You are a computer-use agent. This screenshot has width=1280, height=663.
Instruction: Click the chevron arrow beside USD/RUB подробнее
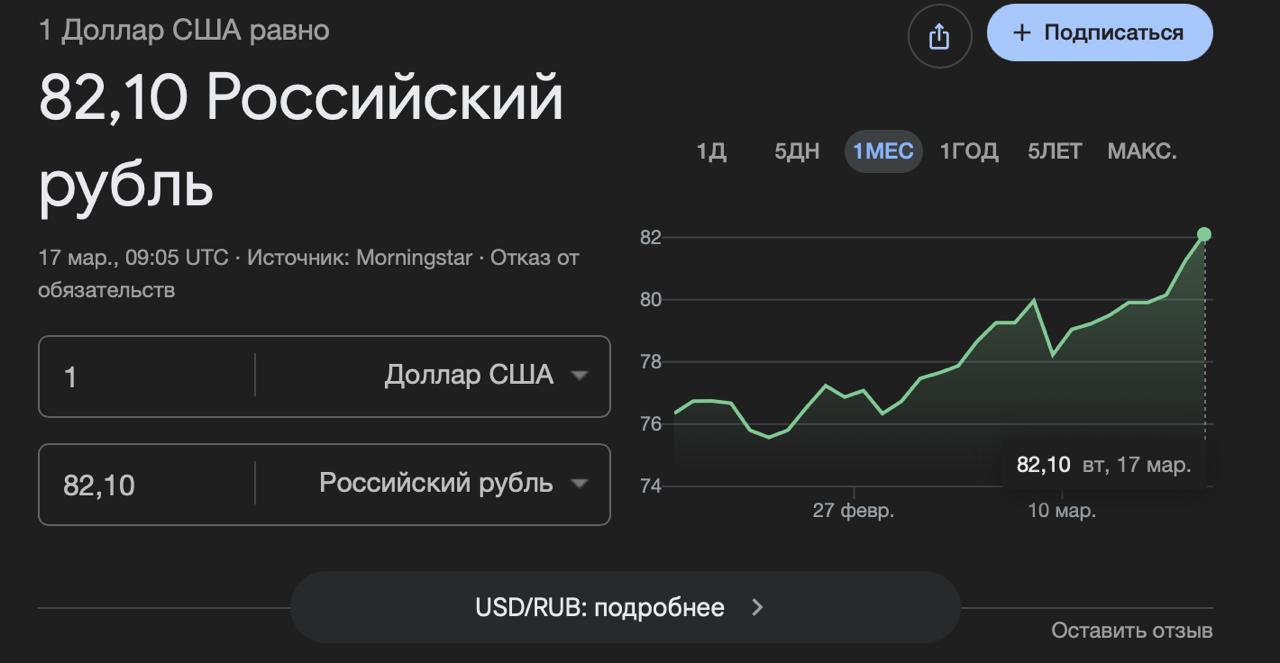(x=757, y=607)
